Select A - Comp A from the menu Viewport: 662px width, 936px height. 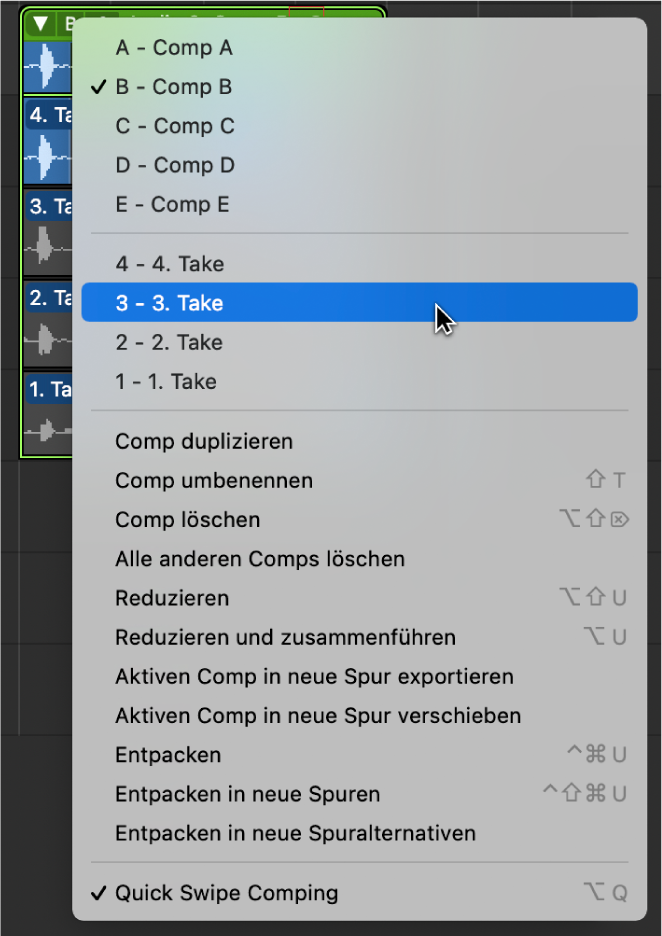[x=174, y=47]
